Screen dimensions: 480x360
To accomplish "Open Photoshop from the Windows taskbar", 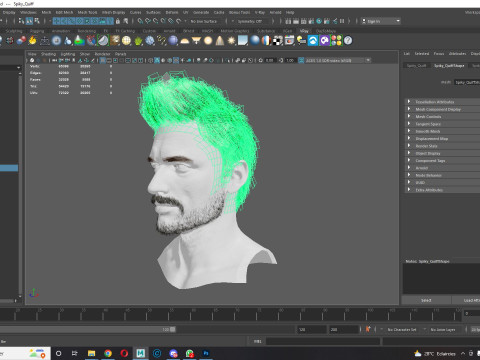I will 206,353.
